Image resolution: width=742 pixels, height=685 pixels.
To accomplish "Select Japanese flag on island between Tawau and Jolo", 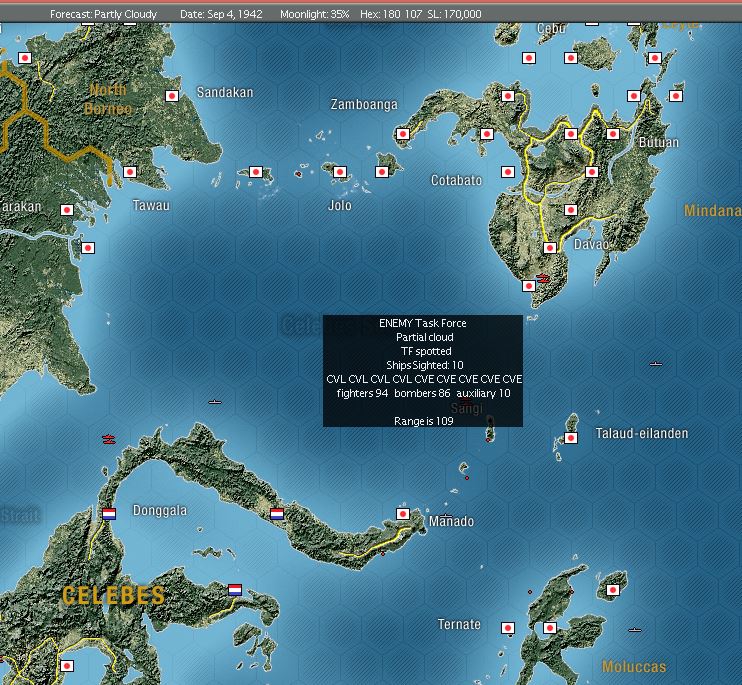I will [256, 172].
